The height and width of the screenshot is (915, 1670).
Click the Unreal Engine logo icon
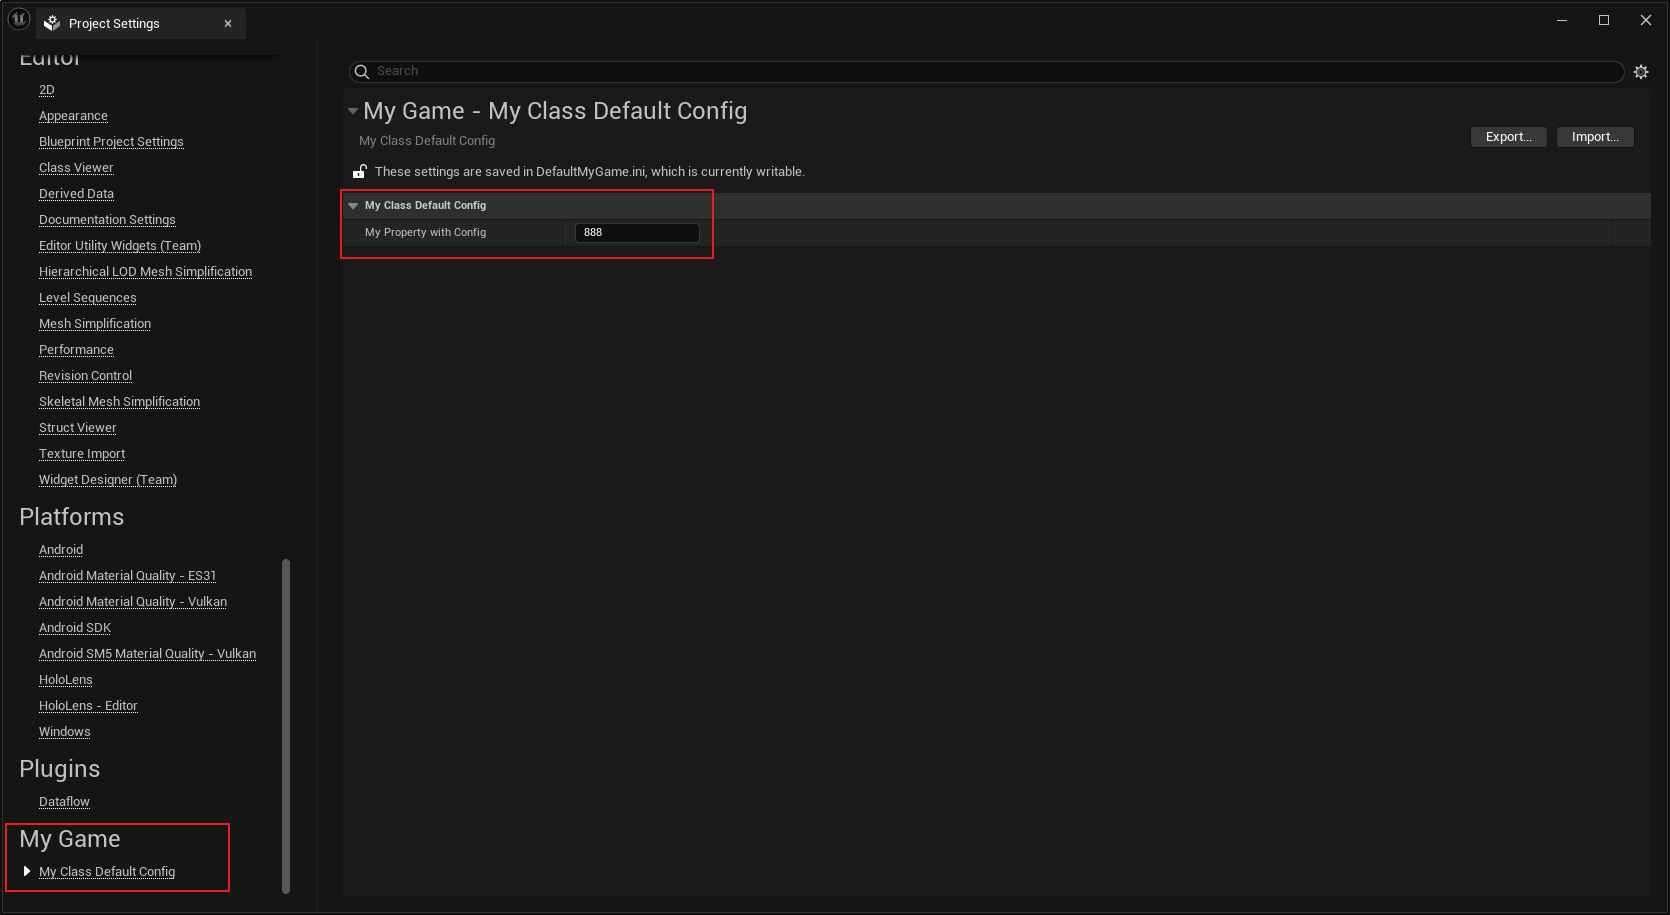(19, 20)
